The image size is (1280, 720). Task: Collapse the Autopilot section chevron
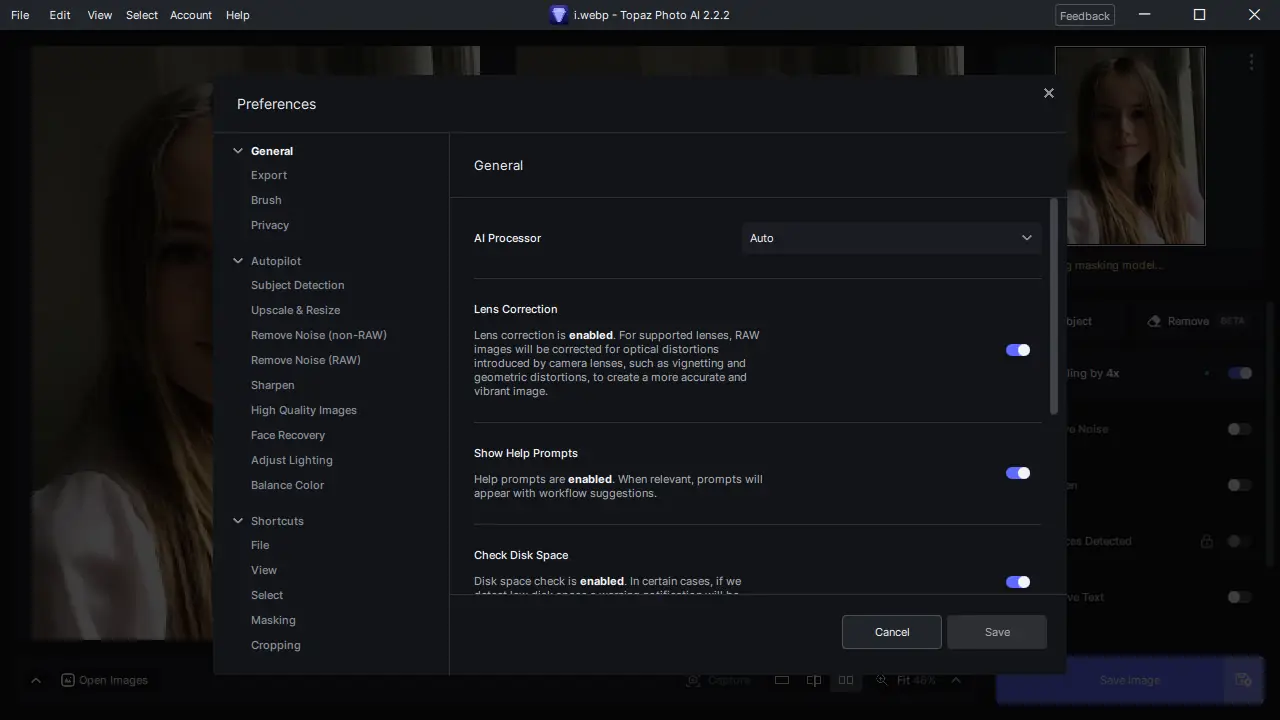pyautogui.click(x=238, y=261)
